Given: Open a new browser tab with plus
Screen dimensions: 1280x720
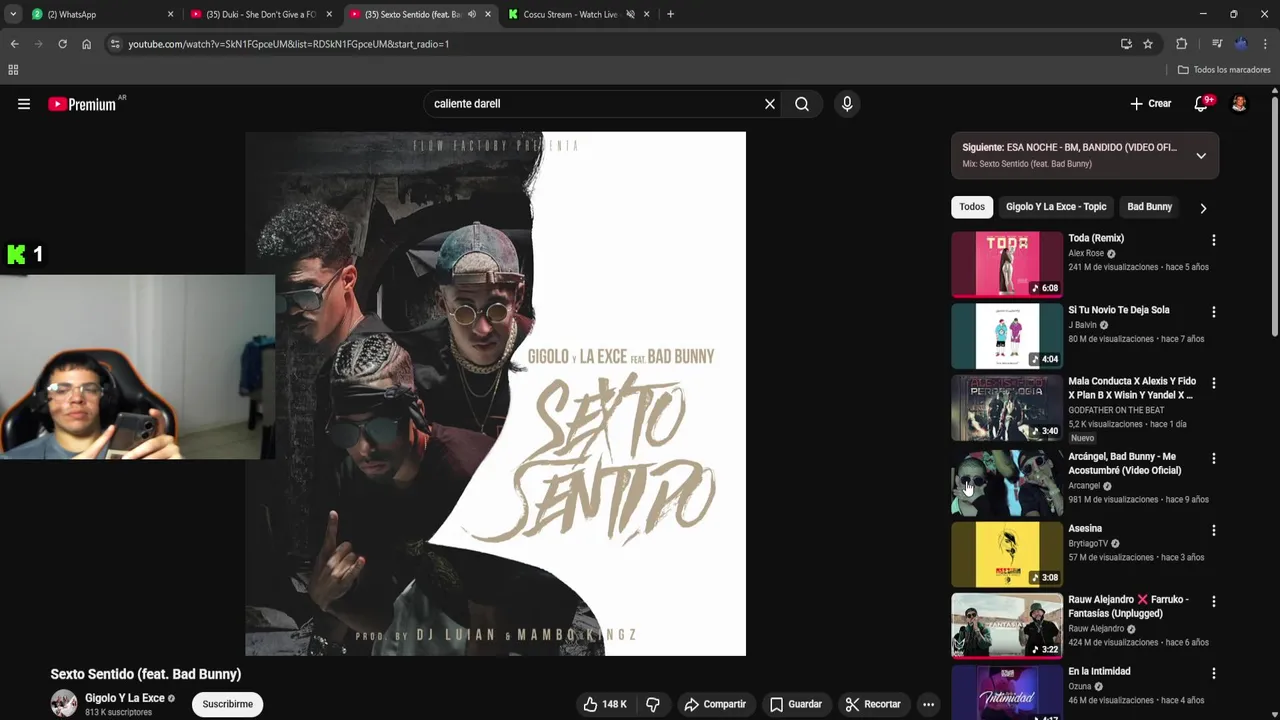Looking at the screenshot, I should [670, 14].
